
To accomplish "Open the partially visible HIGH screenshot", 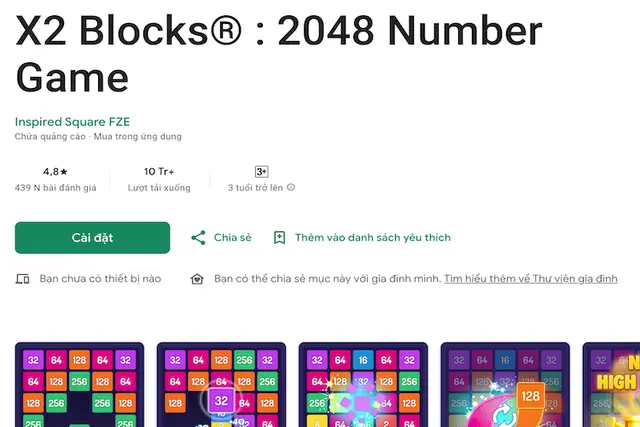I will tap(611, 385).
